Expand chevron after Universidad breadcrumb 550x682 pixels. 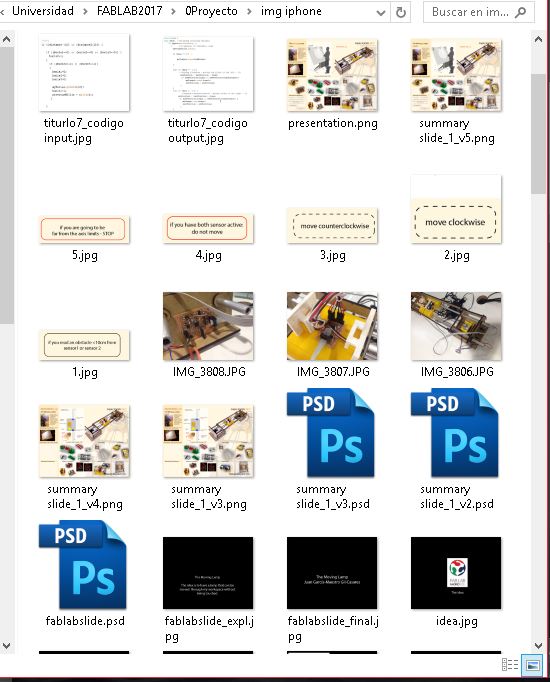click(85, 12)
